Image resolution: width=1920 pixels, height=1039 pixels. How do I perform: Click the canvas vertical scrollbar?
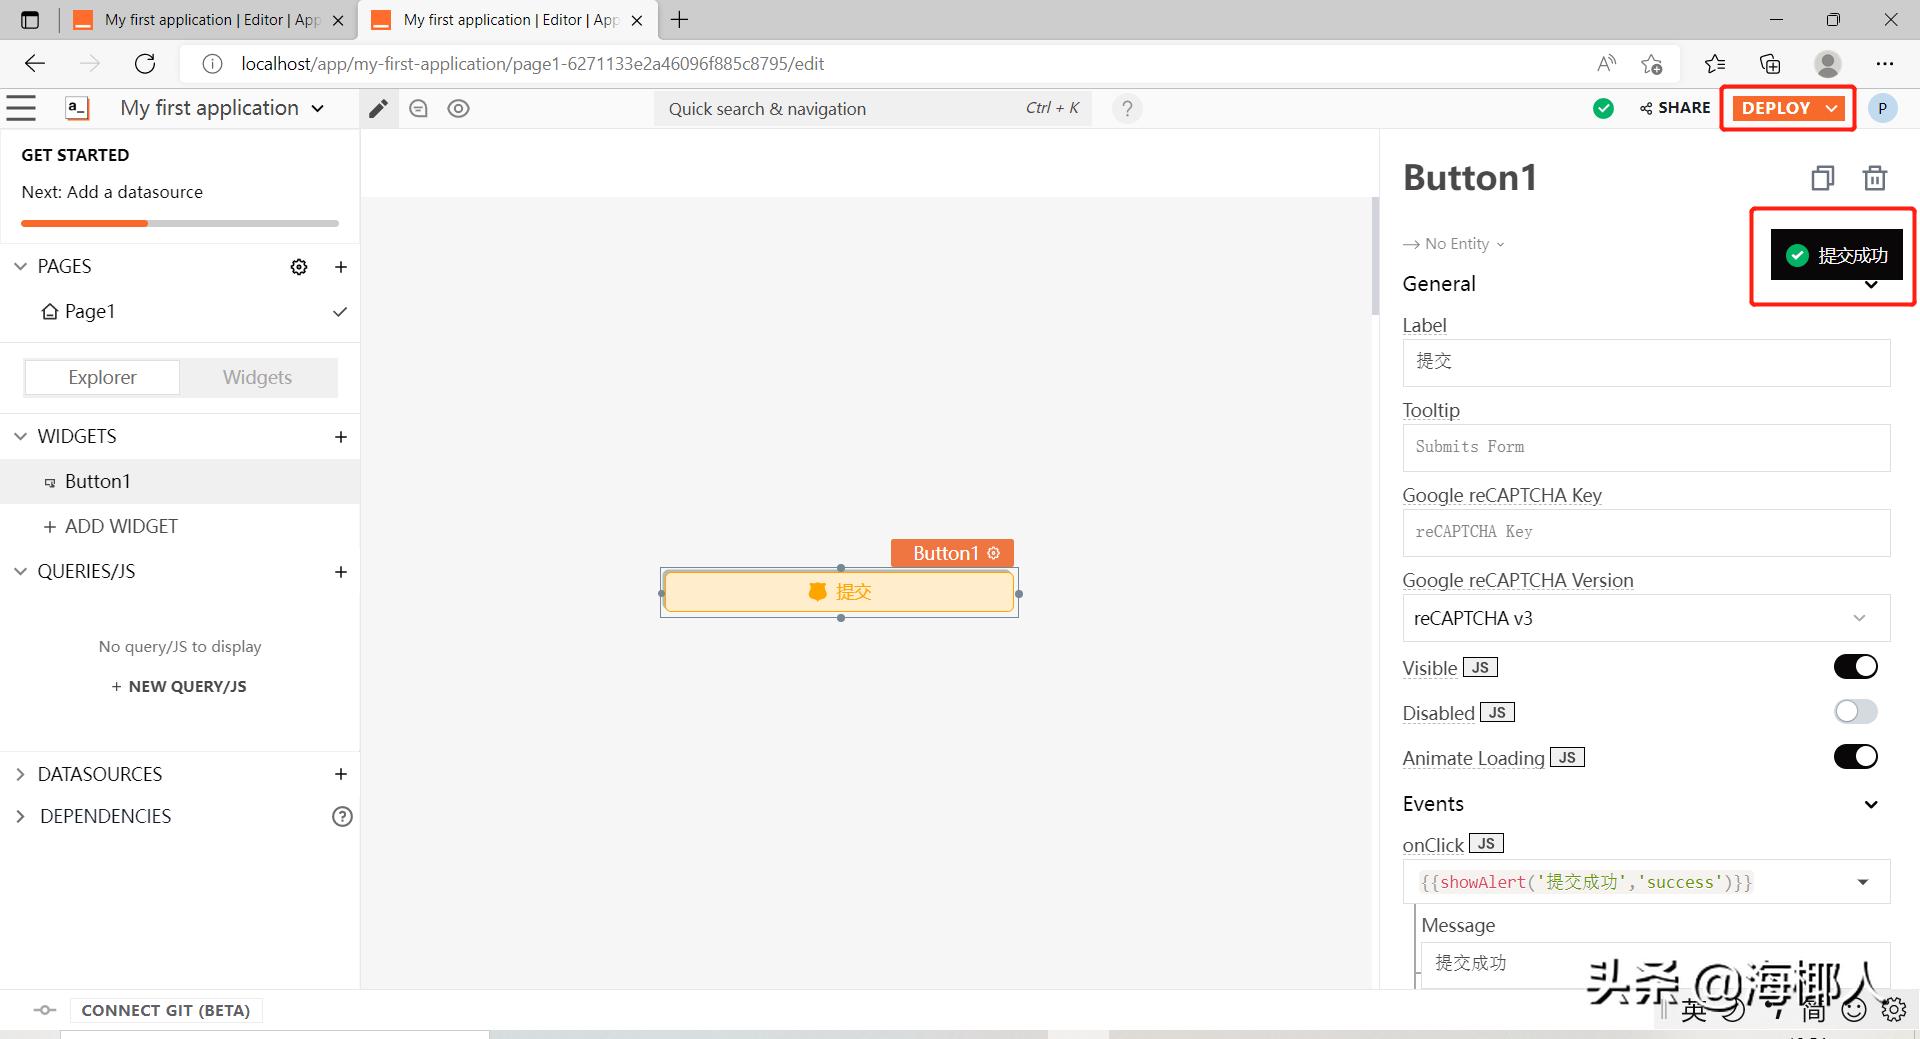pyautogui.click(x=1375, y=256)
